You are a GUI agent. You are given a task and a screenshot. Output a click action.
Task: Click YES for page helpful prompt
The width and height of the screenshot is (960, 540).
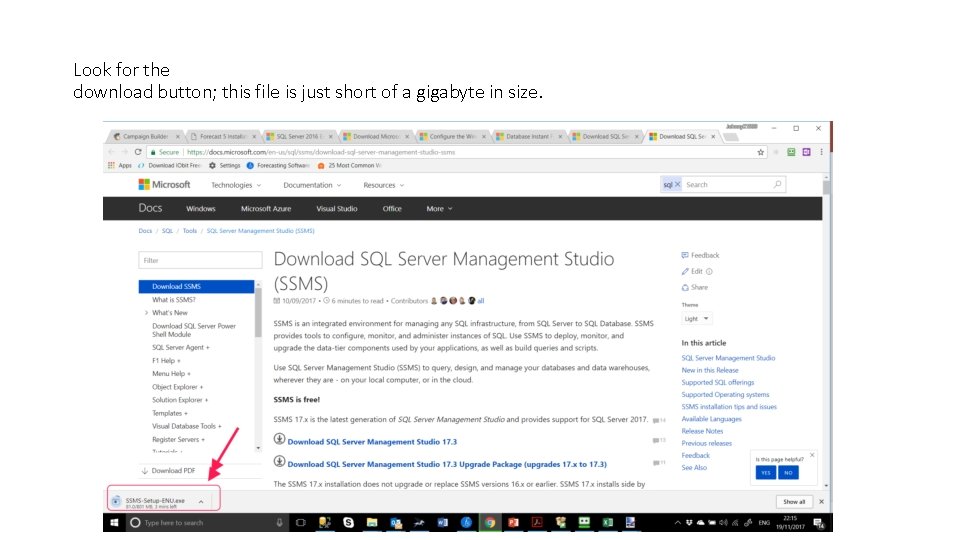tap(765, 473)
